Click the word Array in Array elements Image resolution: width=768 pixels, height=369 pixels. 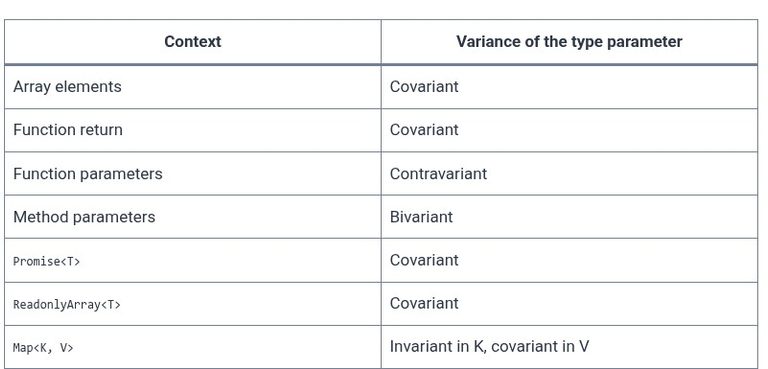(32, 87)
